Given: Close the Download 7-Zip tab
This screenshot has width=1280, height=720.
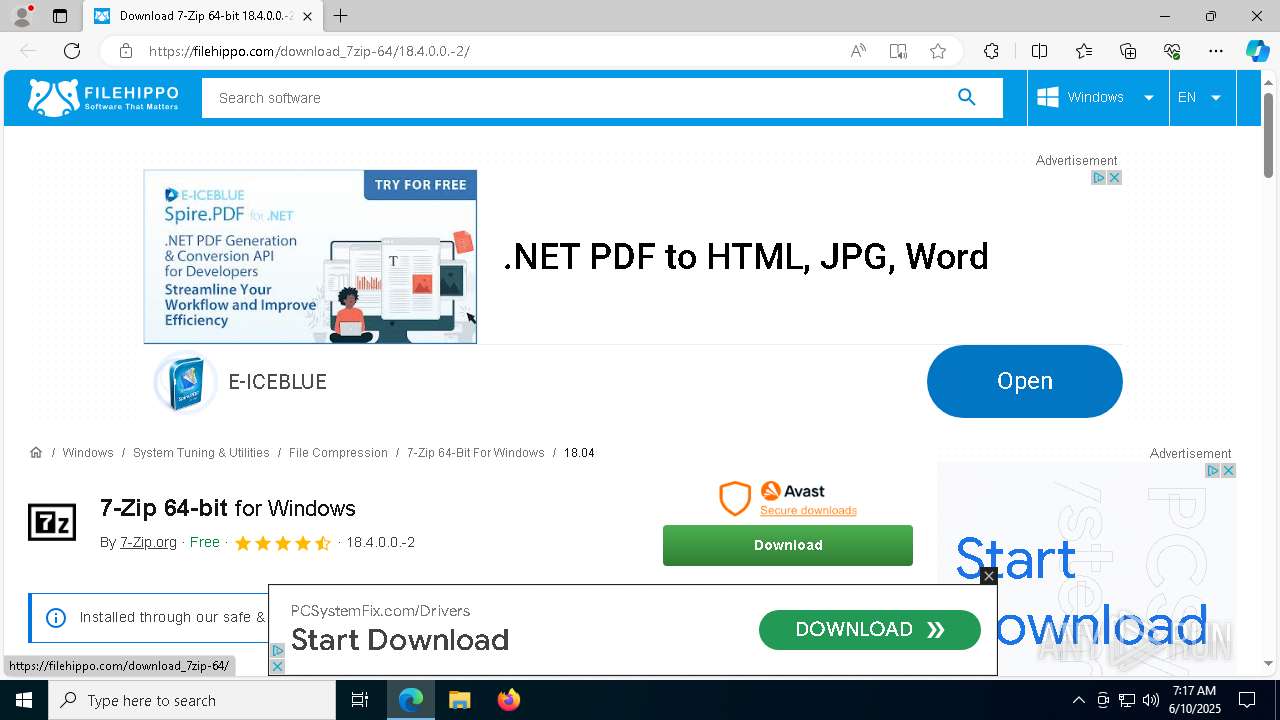Looking at the screenshot, I should tap(307, 16).
